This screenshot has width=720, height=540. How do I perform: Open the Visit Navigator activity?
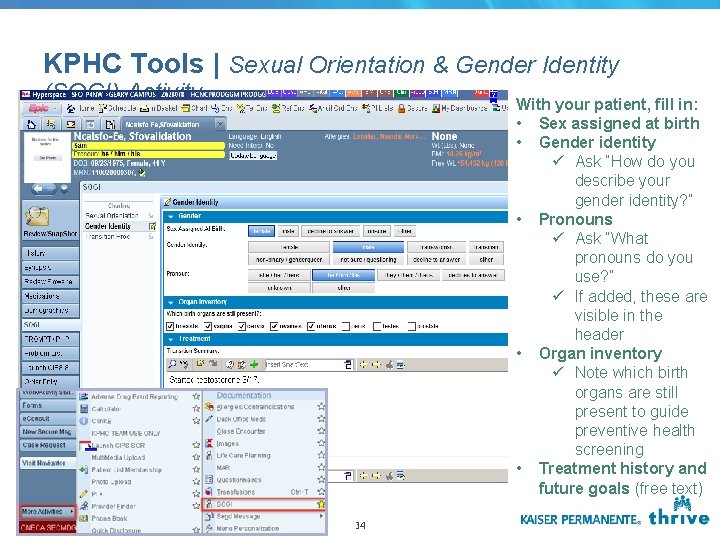[x=47, y=463]
